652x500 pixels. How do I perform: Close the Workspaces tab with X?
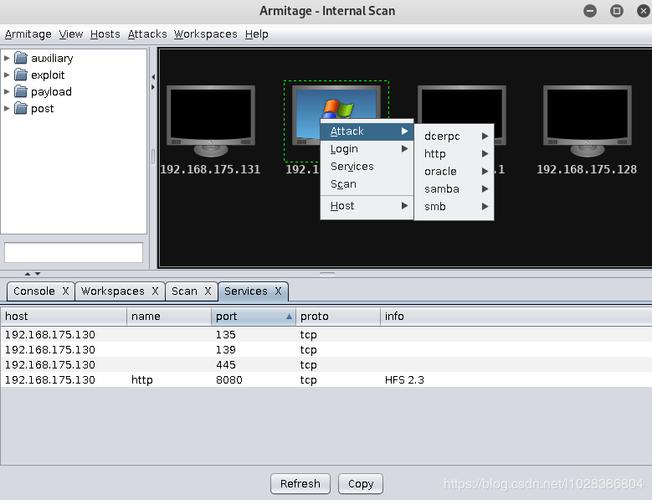tap(155, 292)
